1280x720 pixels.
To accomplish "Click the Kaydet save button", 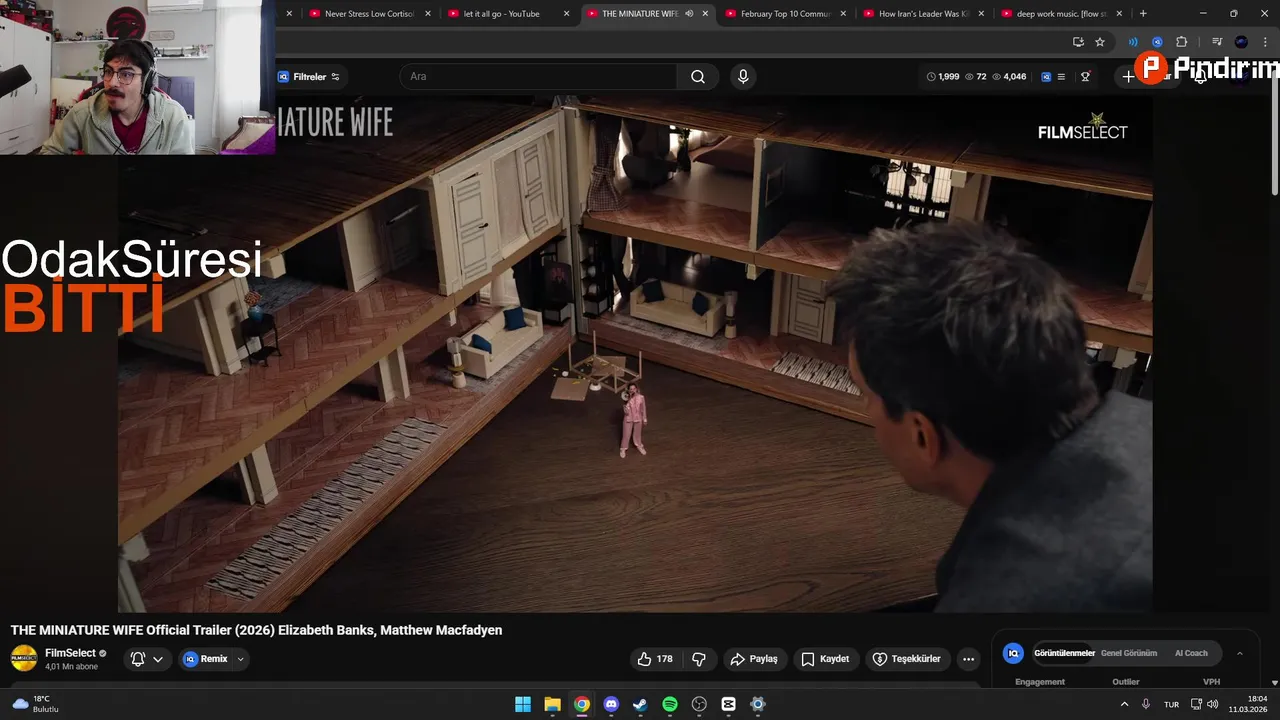I will [x=825, y=659].
